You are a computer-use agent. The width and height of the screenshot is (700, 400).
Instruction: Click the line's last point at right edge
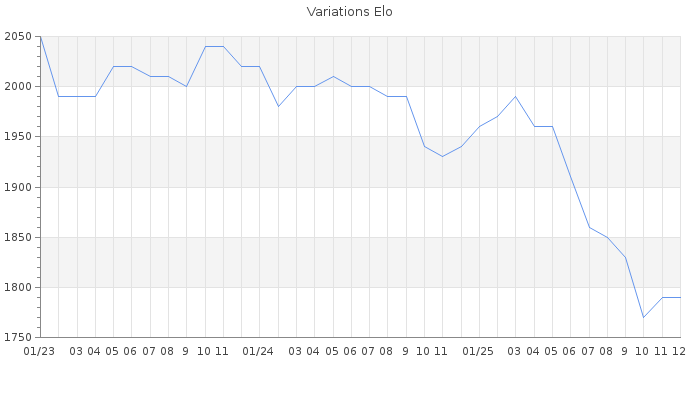coord(680,297)
